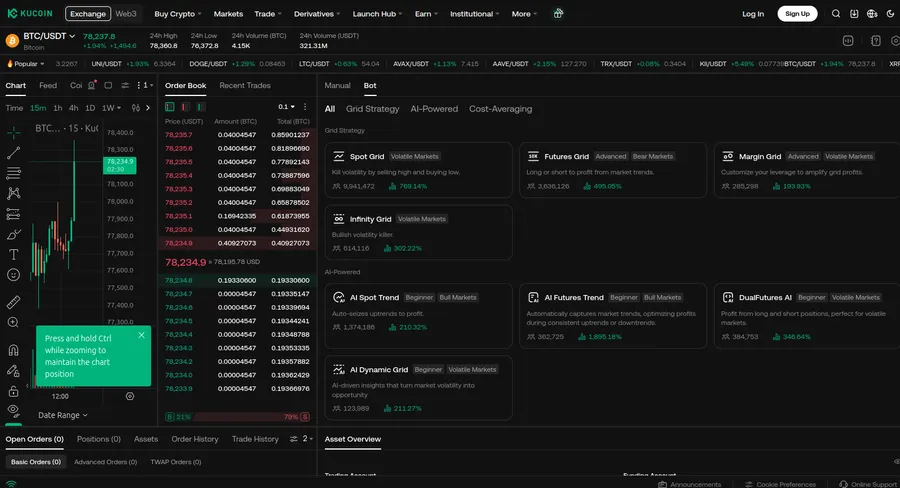The width and height of the screenshot is (900, 488).
Task: Open the price alert bell icon
Action: tap(92, 86)
